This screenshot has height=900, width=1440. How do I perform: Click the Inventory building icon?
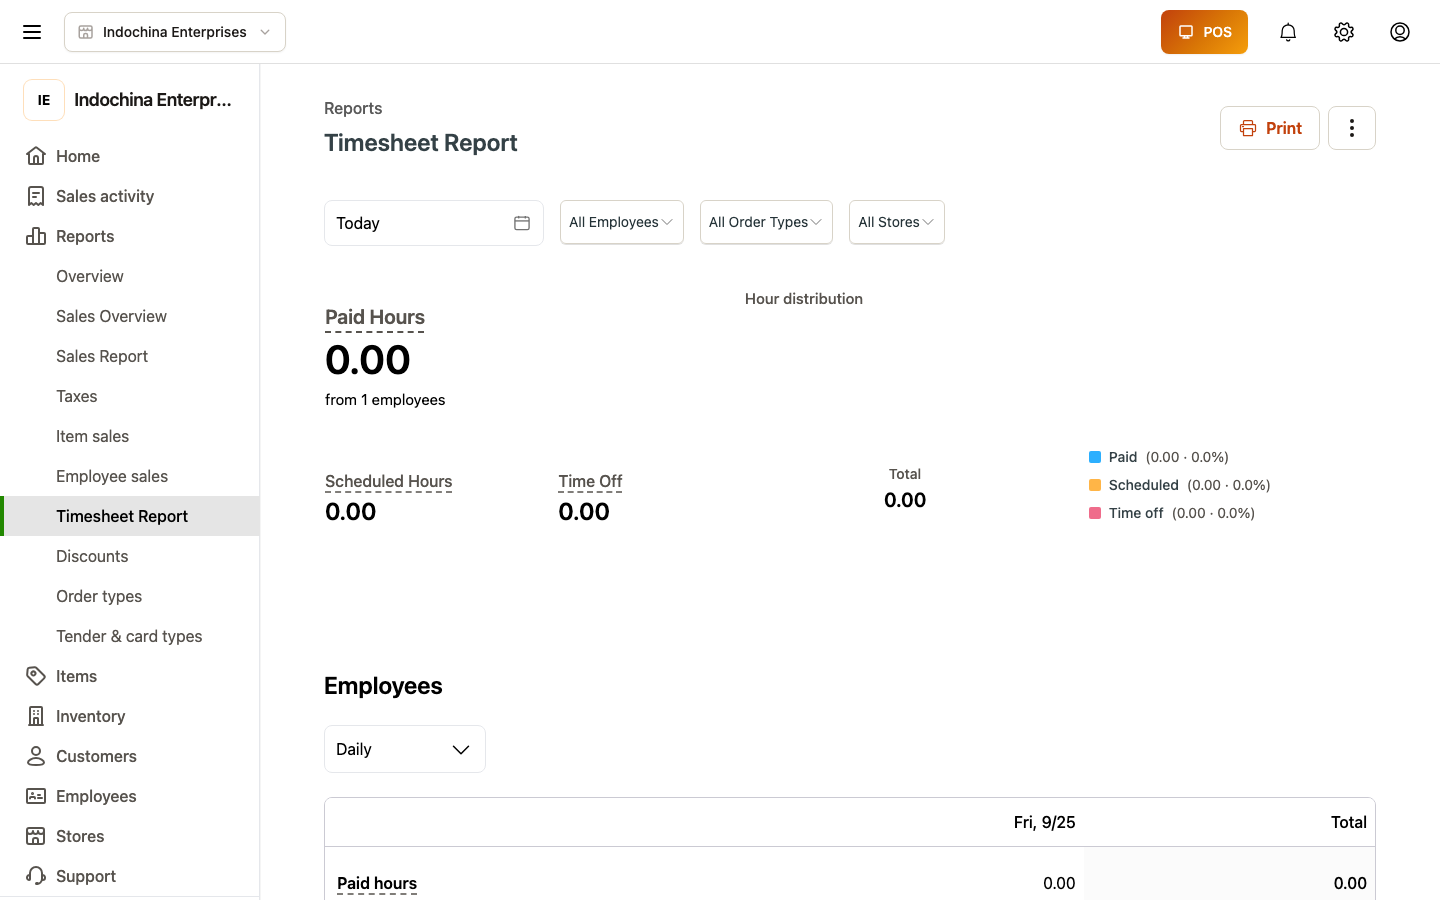[36, 716]
